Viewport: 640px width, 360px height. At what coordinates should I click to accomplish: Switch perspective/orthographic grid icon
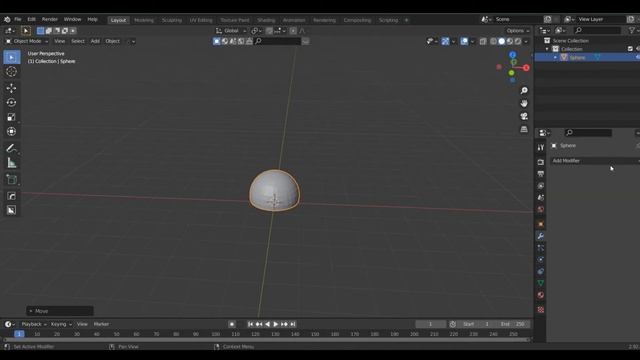tap(524, 129)
